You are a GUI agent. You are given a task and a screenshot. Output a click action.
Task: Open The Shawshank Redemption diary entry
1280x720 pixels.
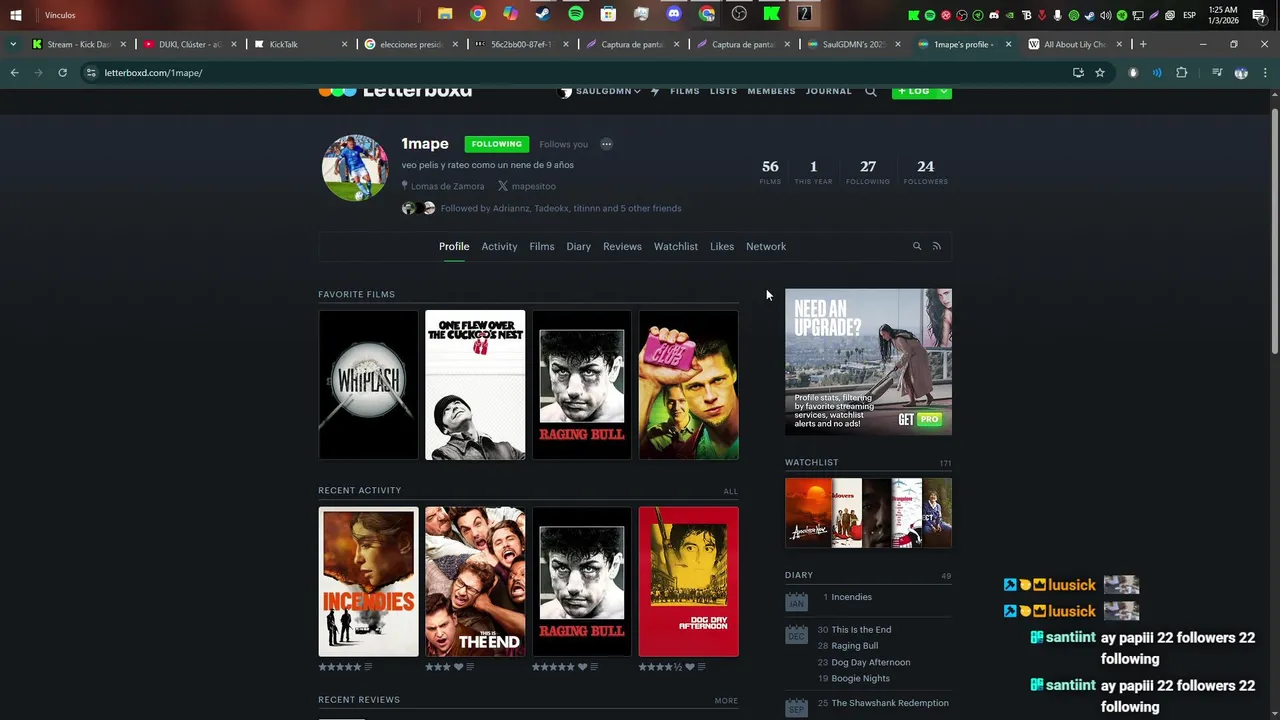[890, 703]
